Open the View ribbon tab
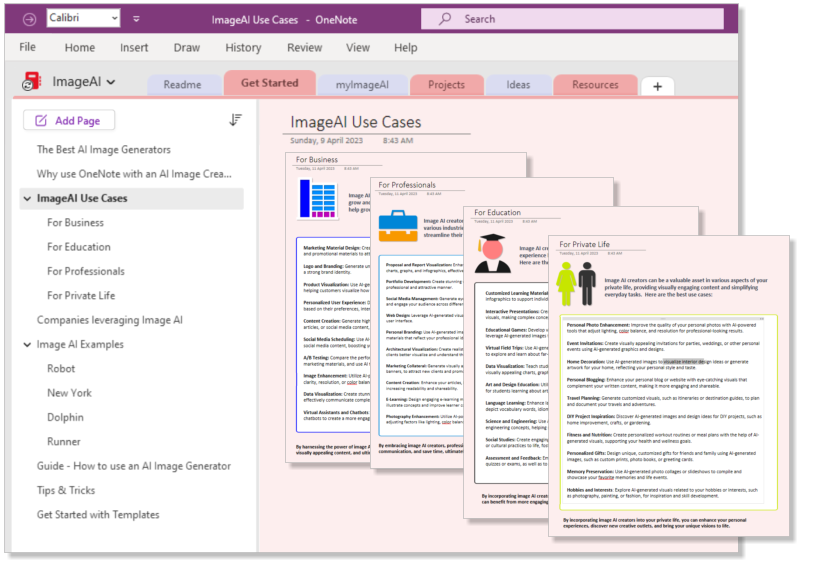This screenshot has width=820, height=565. click(358, 48)
